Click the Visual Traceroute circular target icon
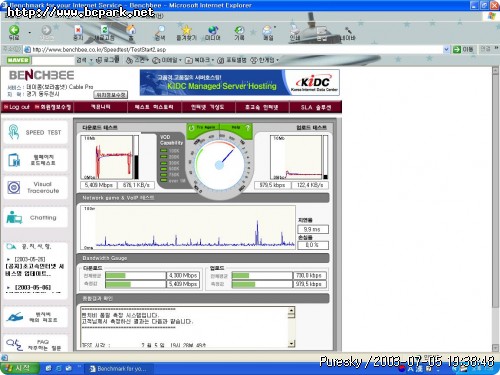This screenshot has height=375, width=500. point(14,188)
